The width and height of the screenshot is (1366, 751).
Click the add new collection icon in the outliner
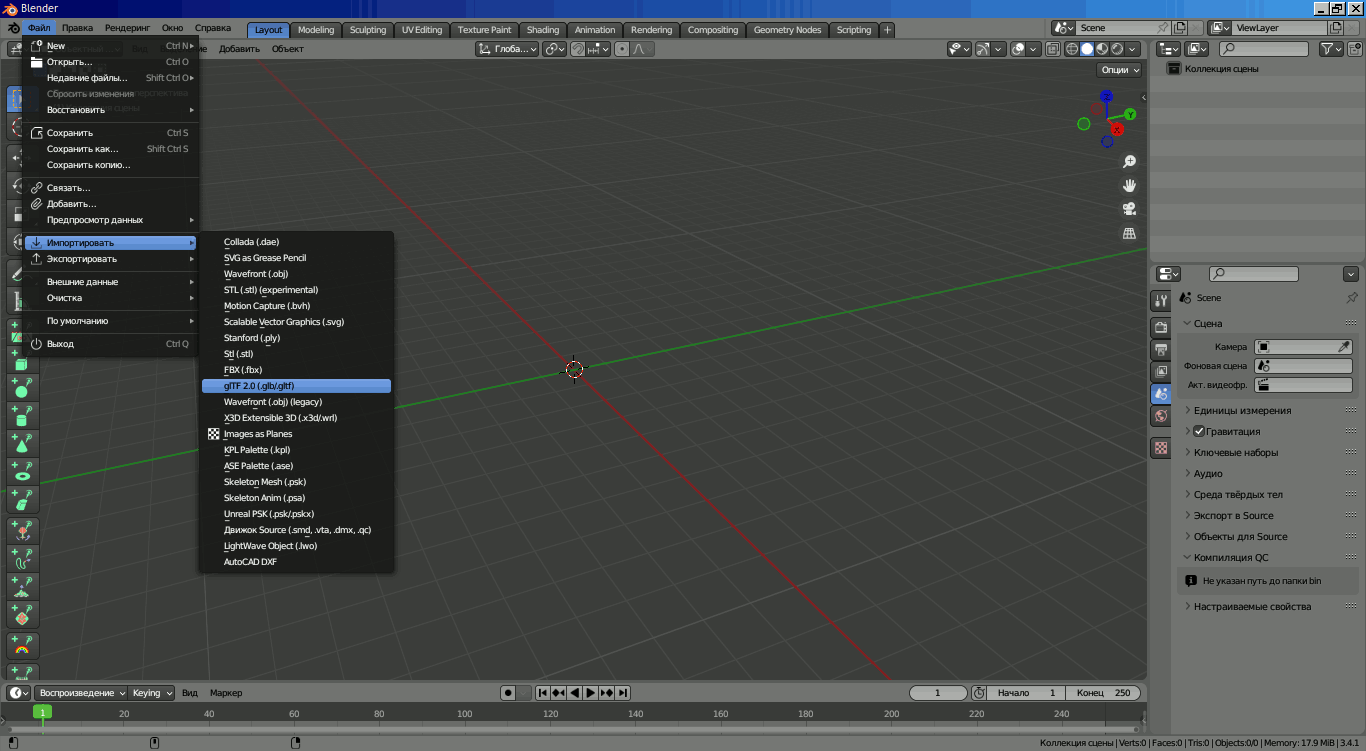[1356, 49]
